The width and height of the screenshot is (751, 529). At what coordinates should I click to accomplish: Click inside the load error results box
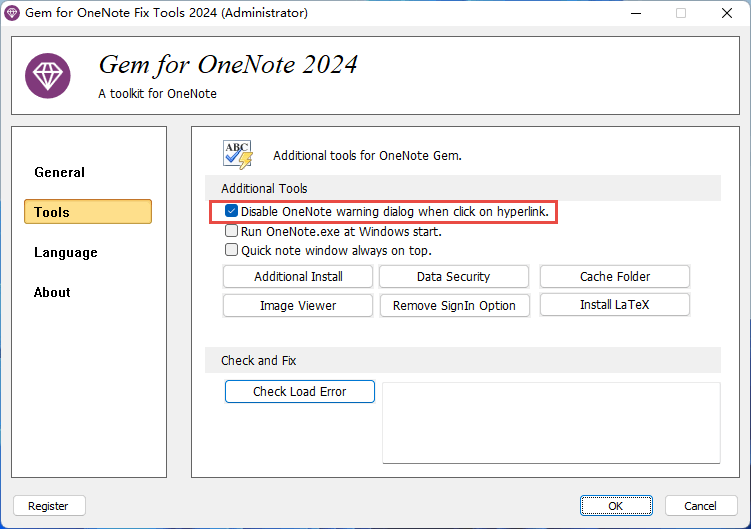click(x=551, y=422)
